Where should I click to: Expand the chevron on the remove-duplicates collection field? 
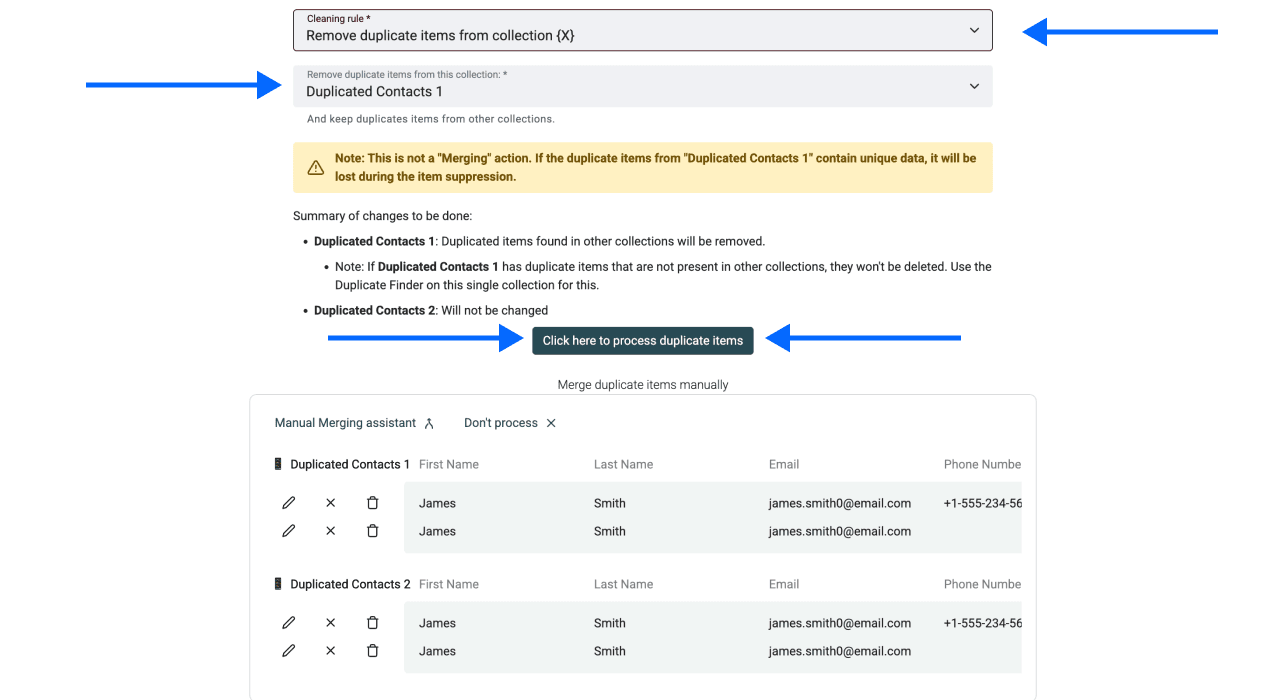[972, 86]
